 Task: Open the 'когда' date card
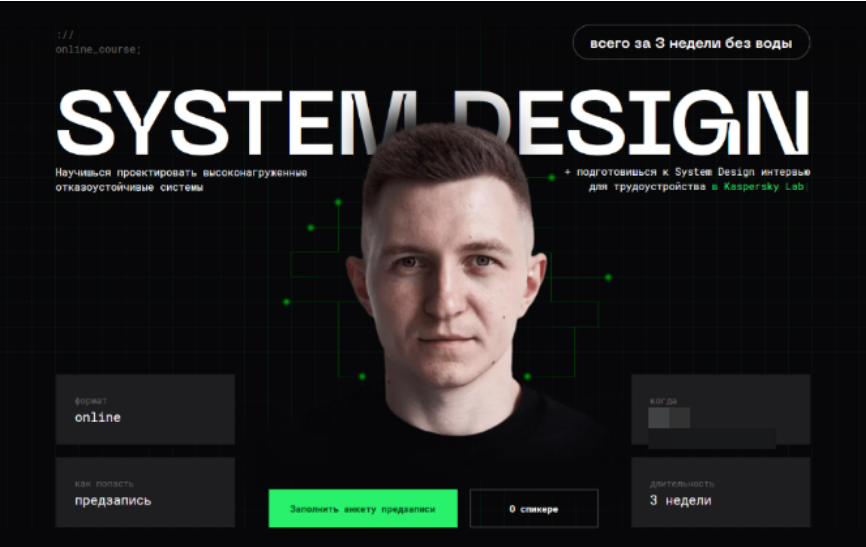pos(720,409)
